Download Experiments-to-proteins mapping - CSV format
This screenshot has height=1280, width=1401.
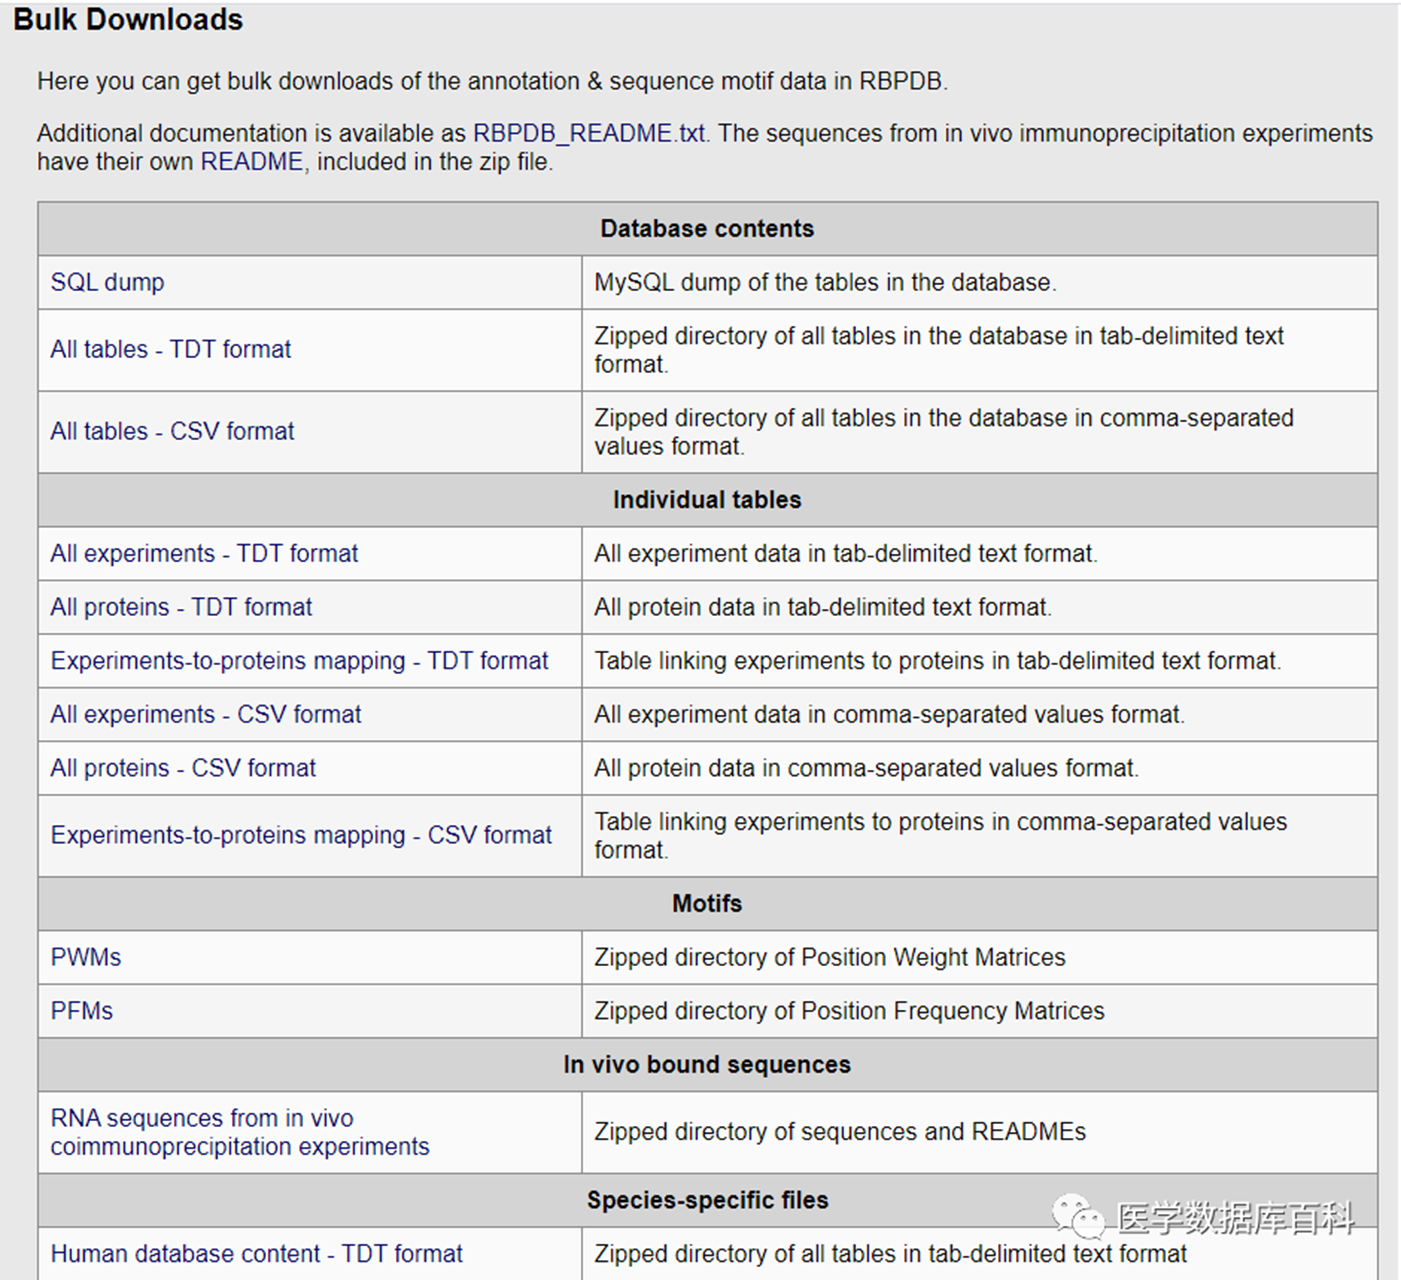(301, 835)
